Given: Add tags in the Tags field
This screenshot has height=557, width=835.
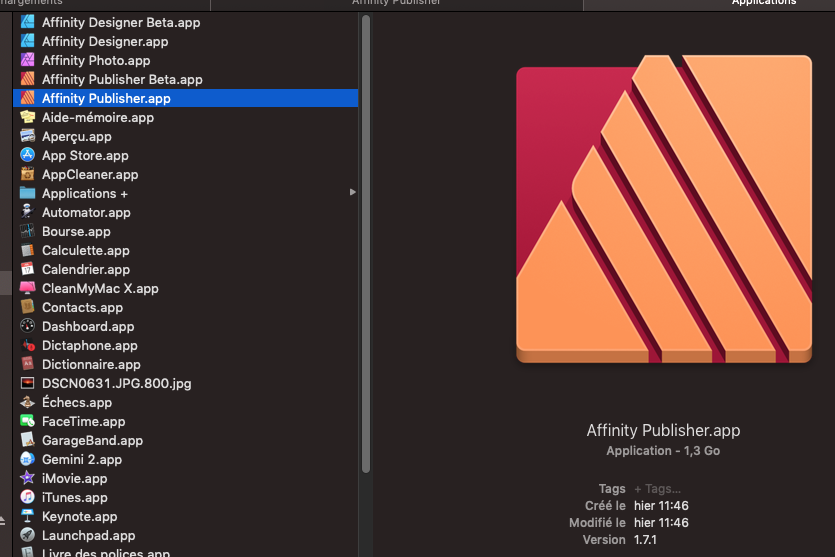Looking at the screenshot, I should click(658, 489).
